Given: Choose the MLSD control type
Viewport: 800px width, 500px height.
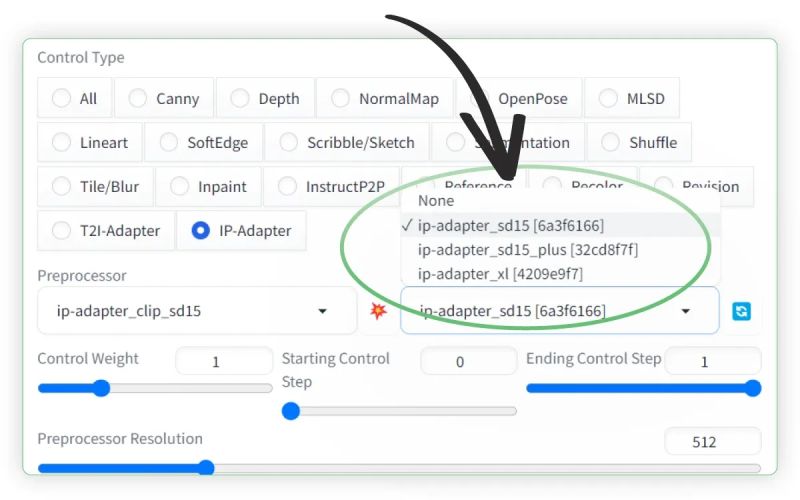Looking at the screenshot, I should [x=632, y=98].
